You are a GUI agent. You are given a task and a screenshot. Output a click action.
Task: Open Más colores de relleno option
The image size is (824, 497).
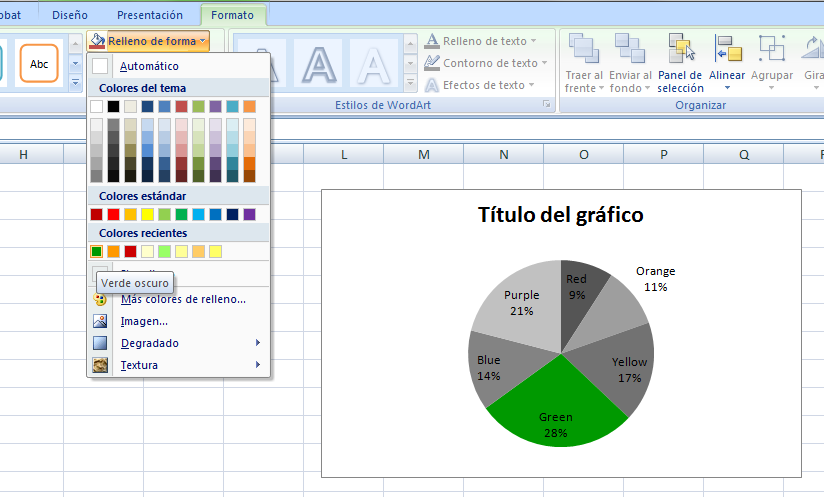182,299
